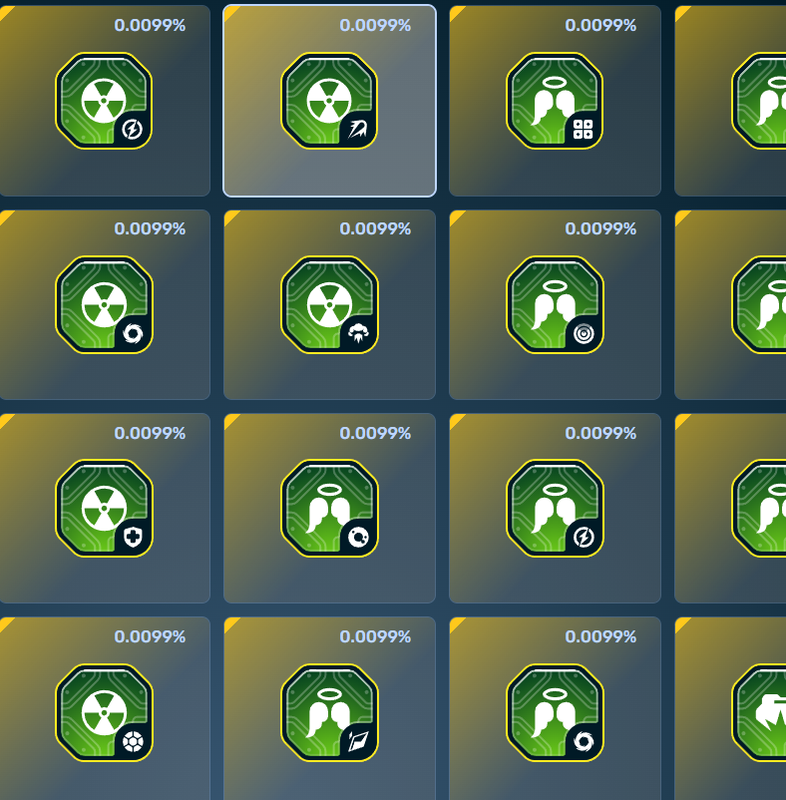The width and height of the screenshot is (786, 800).
Task: Select radiation module with mushroom cloud badge
Action: click(x=329, y=305)
